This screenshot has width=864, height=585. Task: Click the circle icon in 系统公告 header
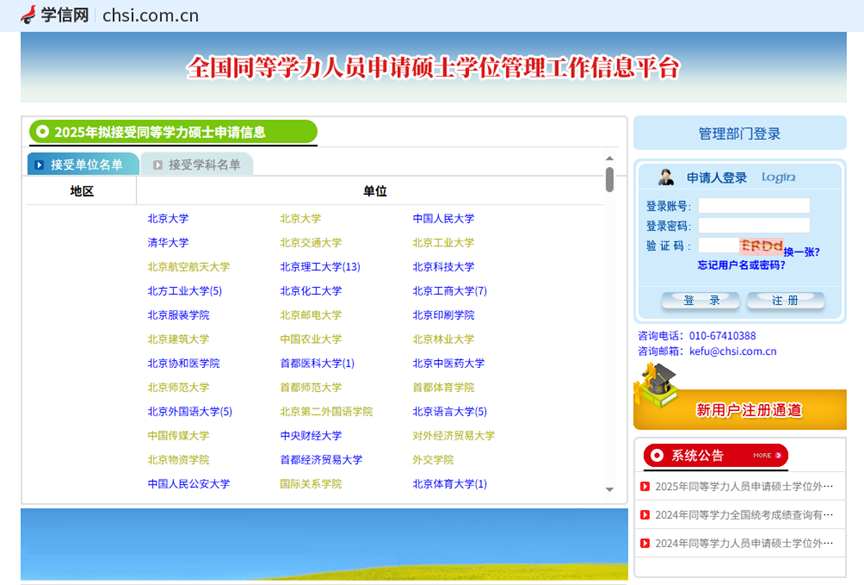(x=656, y=456)
